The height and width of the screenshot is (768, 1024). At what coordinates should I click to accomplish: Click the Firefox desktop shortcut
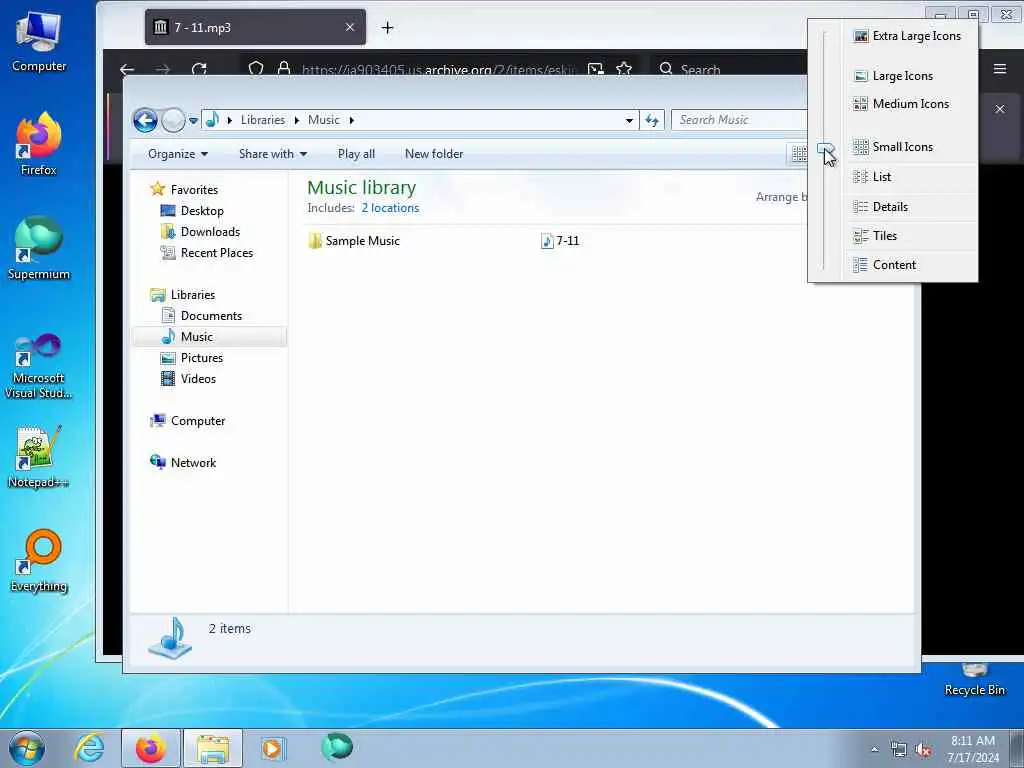coord(39,144)
